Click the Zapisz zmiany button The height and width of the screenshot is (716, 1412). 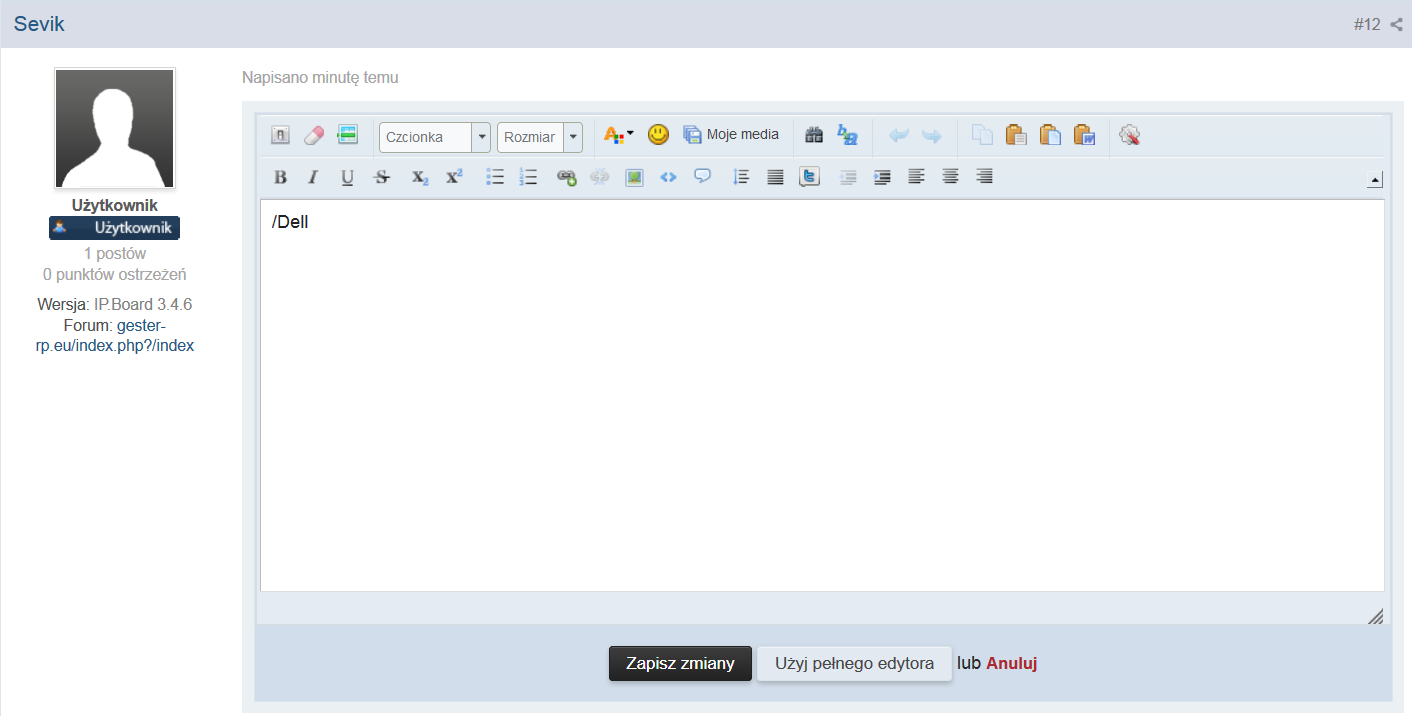click(x=680, y=663)
